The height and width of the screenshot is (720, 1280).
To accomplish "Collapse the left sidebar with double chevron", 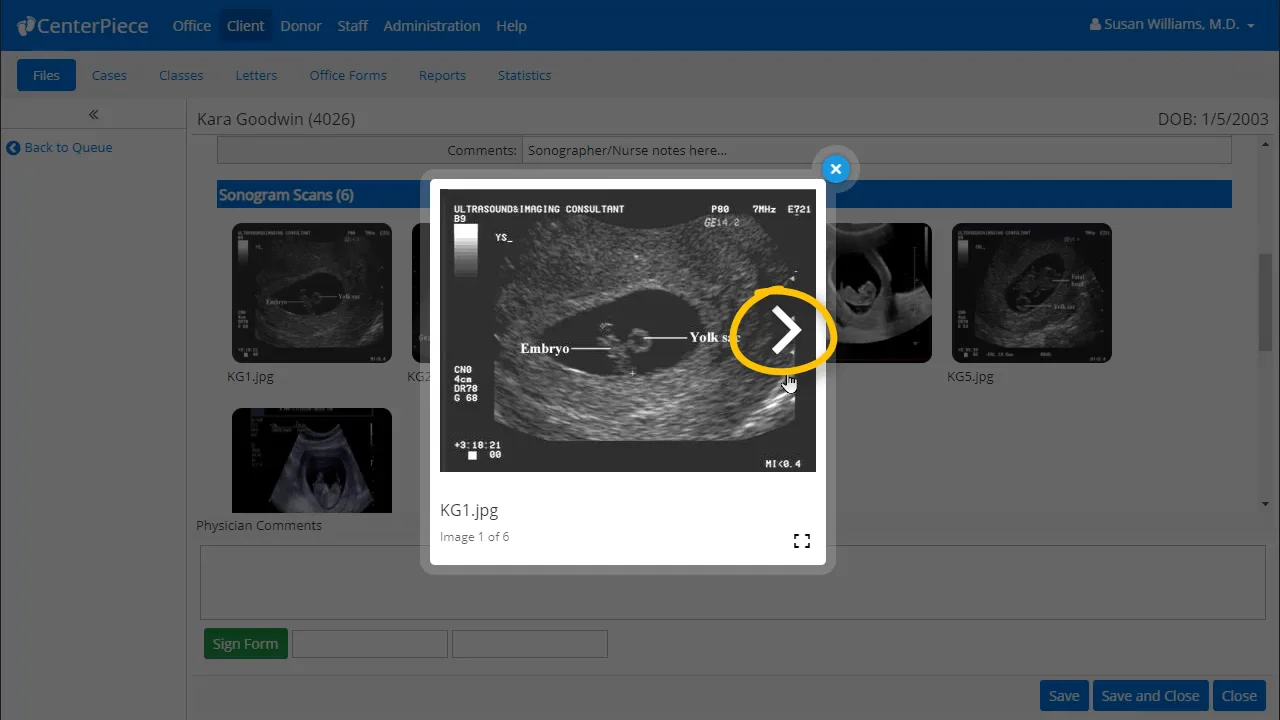I will (x=93, y=114).
